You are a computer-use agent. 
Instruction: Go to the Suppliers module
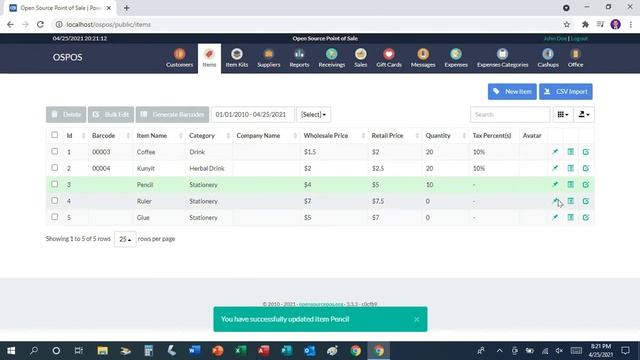tap(269, 58)
